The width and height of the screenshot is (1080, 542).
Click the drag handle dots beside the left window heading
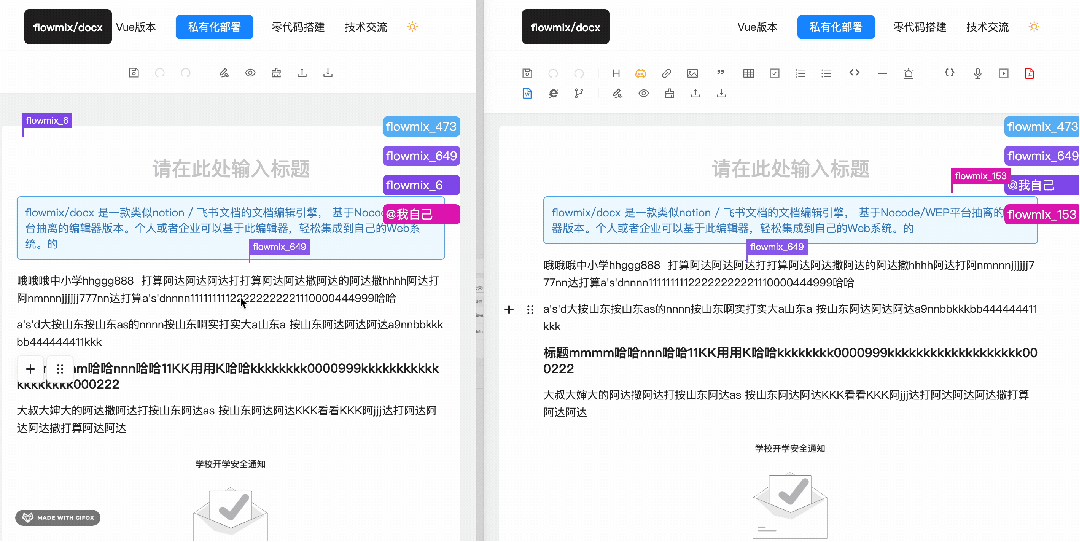(x=60, y=369)
